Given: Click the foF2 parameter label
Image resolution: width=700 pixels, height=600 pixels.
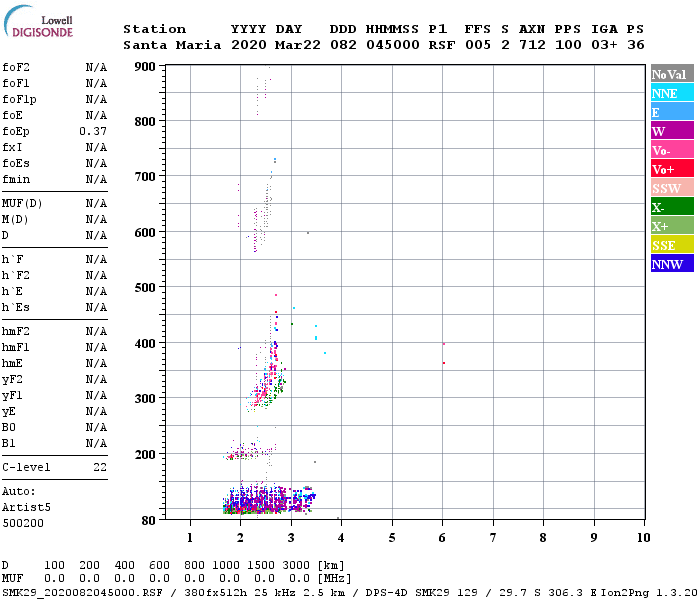Looking at the screenshot, I should 16,67.
